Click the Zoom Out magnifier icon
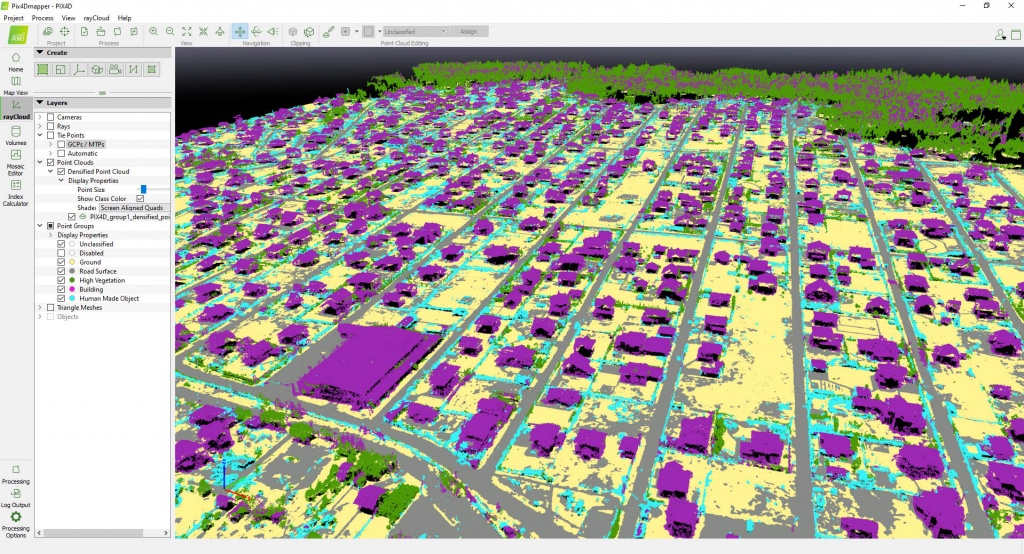 click(170, 32)
